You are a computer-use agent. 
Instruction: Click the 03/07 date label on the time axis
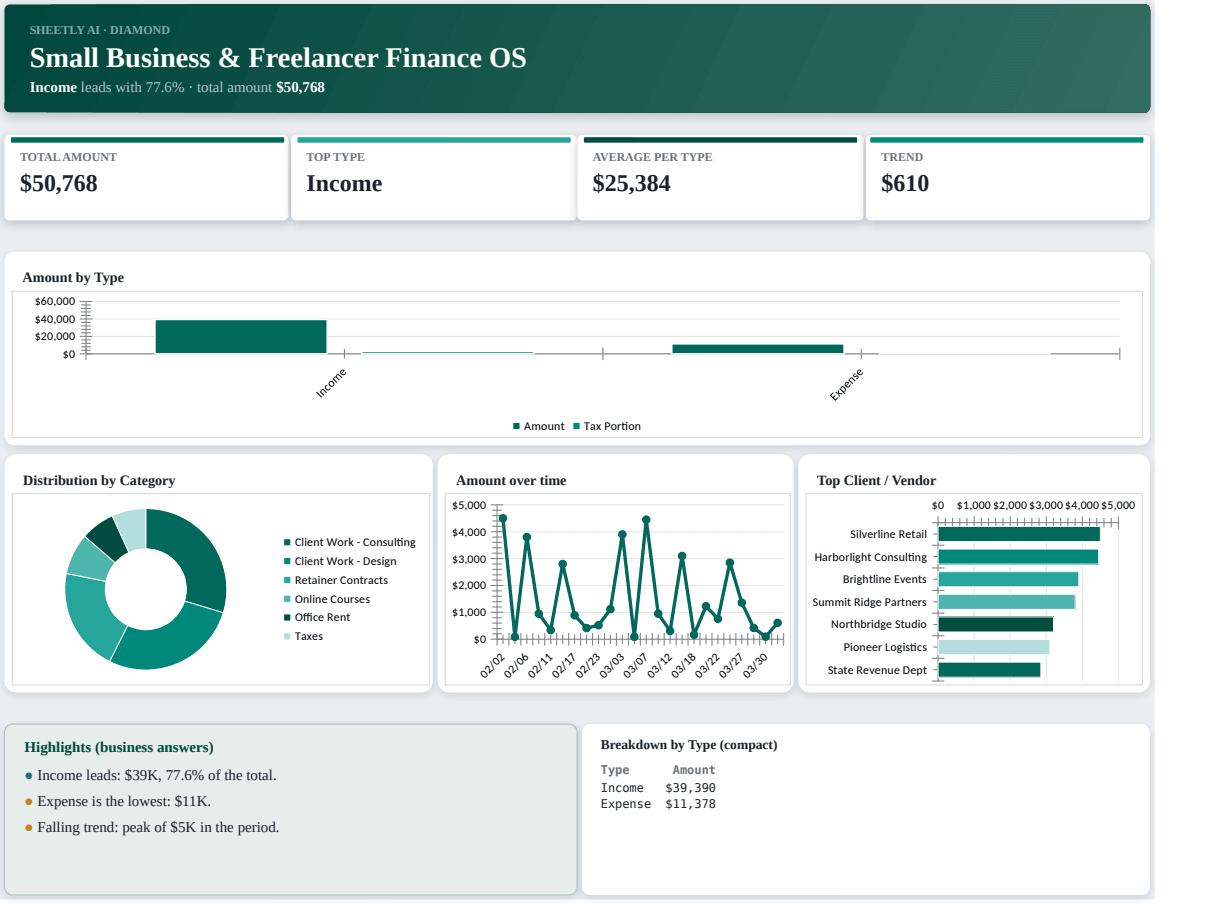point(635,666)
